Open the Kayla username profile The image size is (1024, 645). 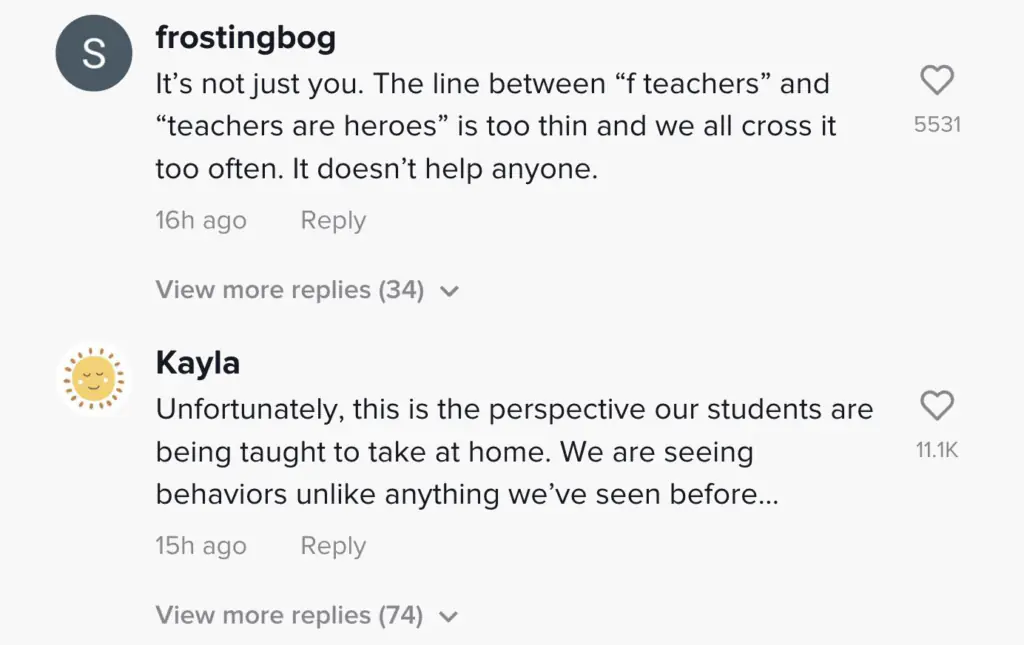coord(198,362)
